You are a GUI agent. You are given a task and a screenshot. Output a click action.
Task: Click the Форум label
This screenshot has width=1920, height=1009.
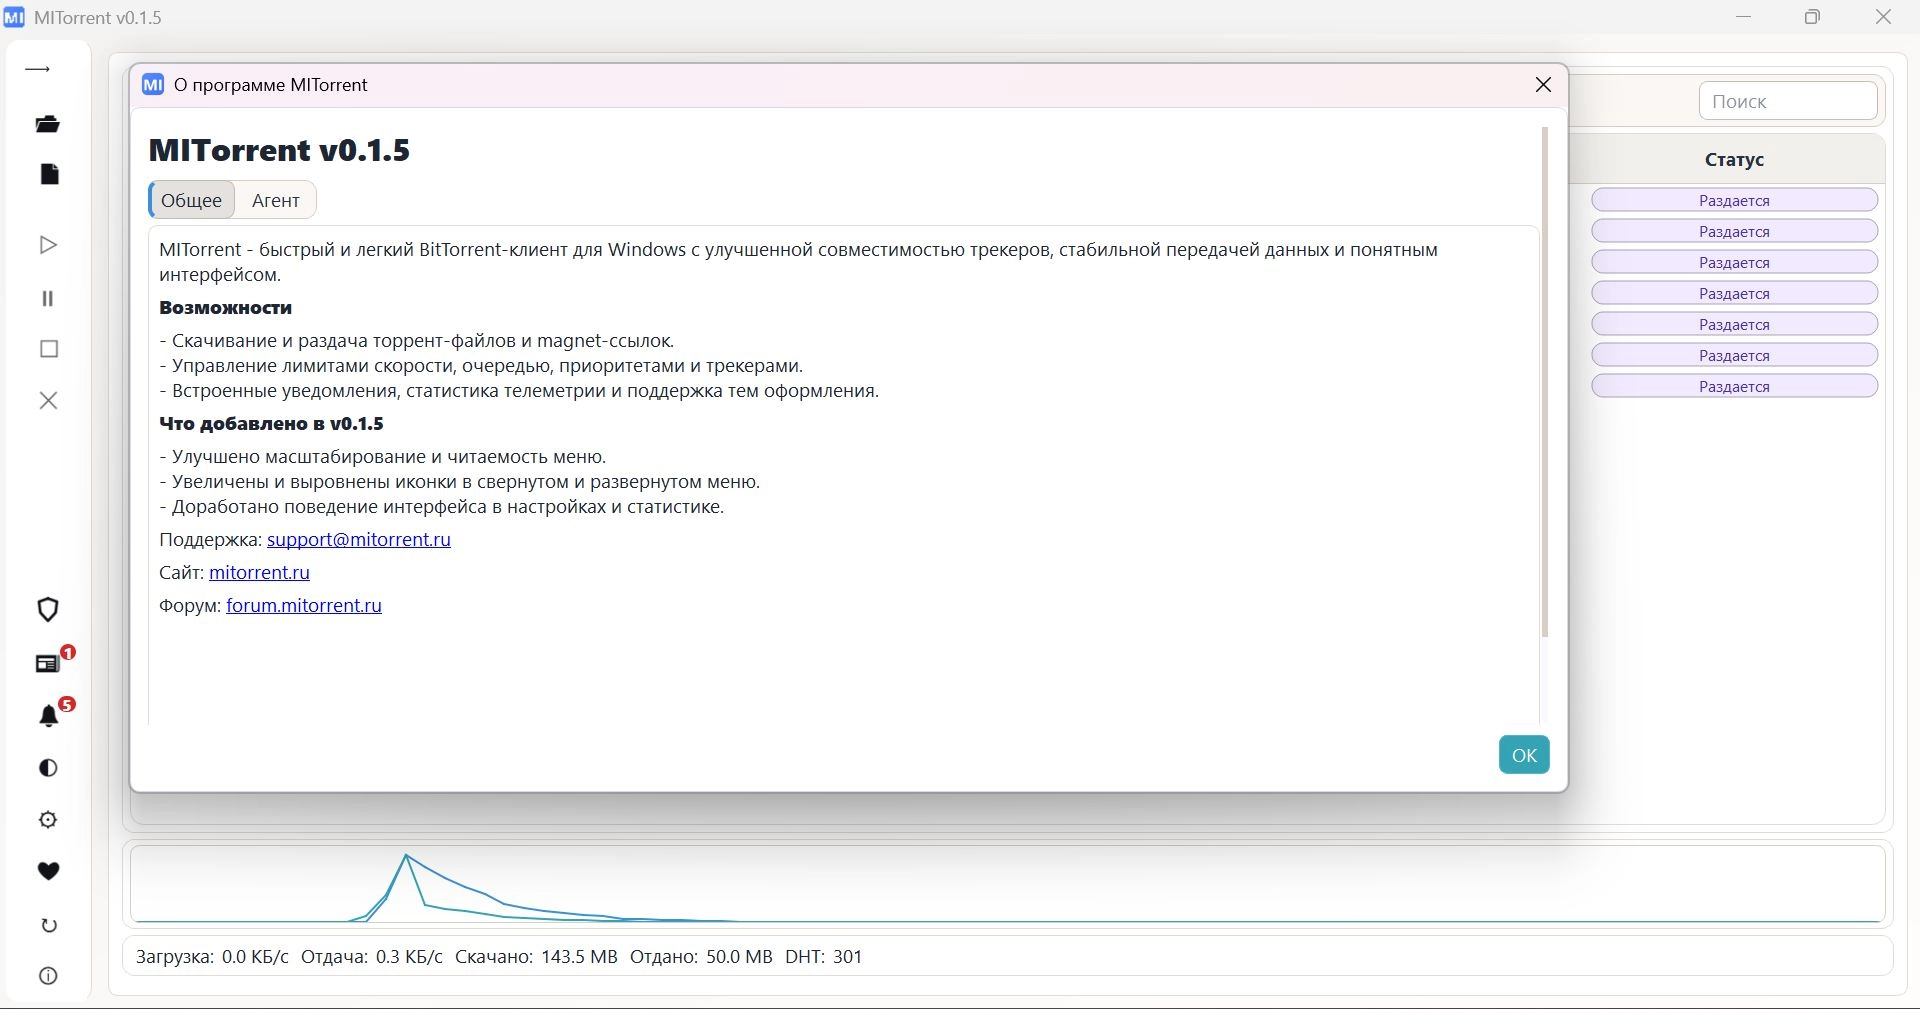(x=190, y=606)
